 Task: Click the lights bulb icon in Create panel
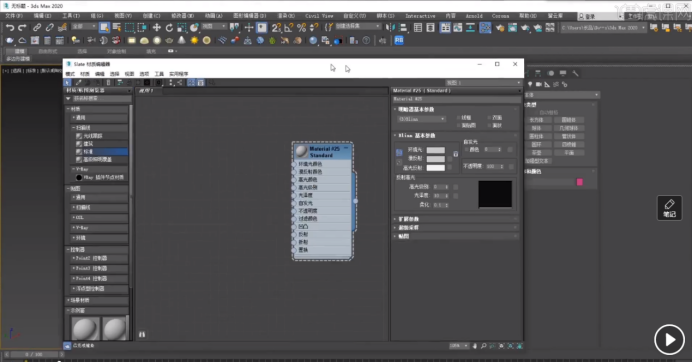click(530, 84)
